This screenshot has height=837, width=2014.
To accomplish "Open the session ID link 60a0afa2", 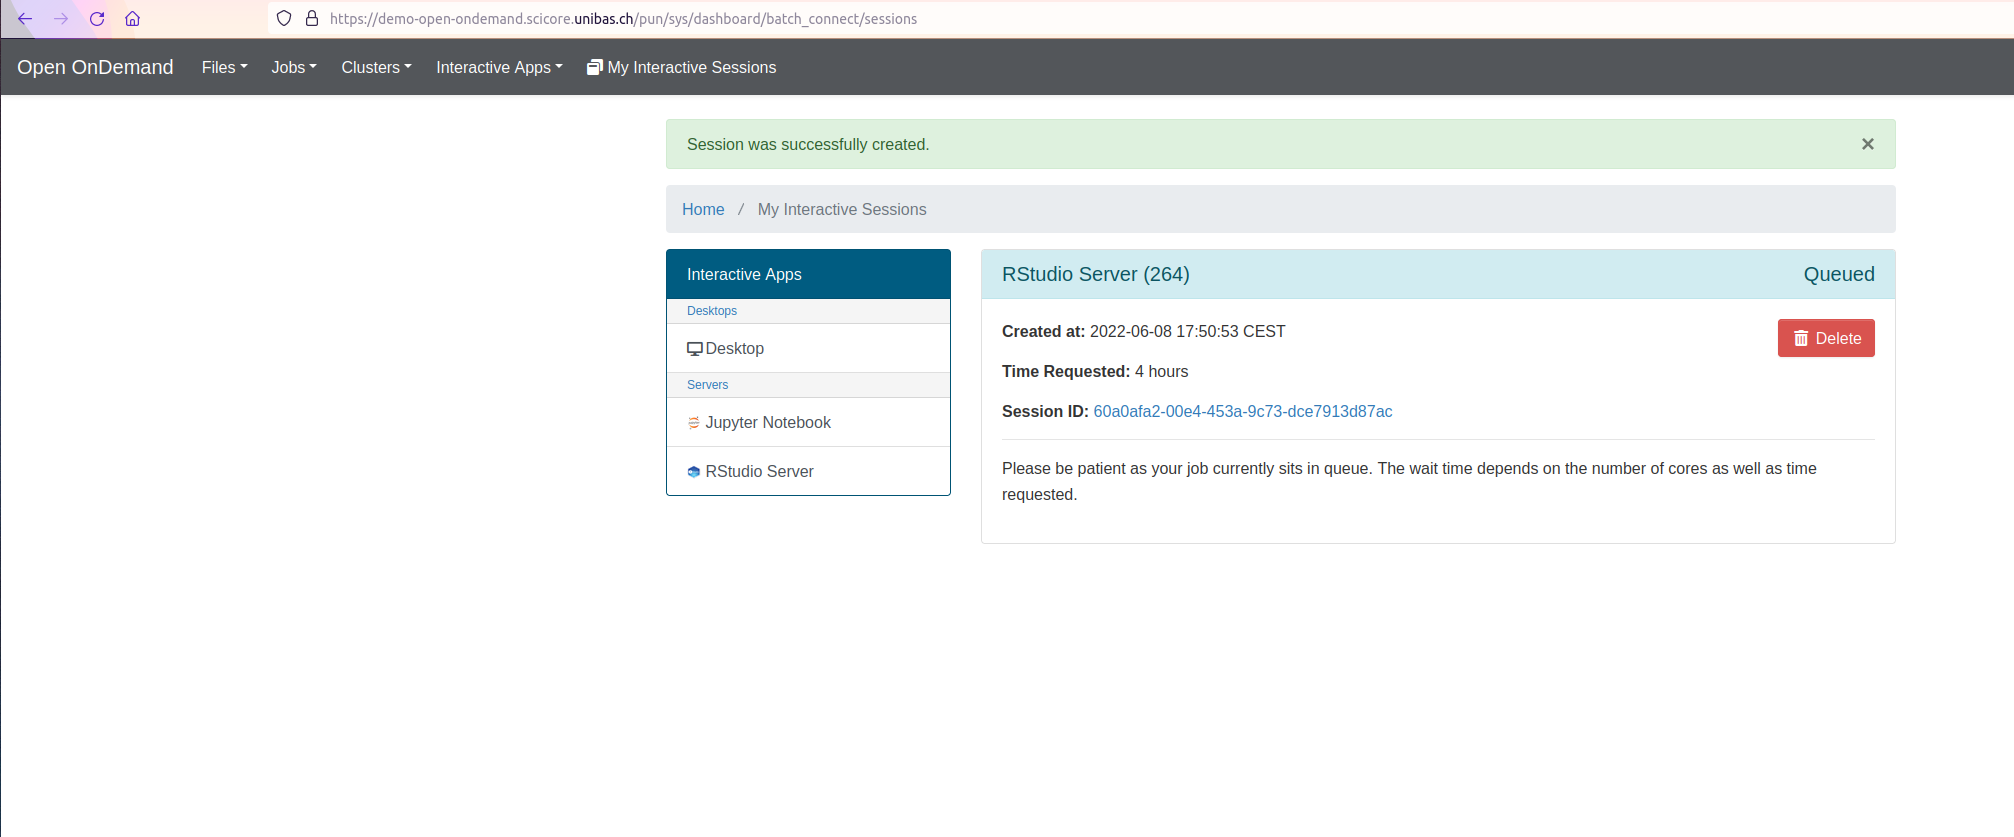I will coord(1243,411).
